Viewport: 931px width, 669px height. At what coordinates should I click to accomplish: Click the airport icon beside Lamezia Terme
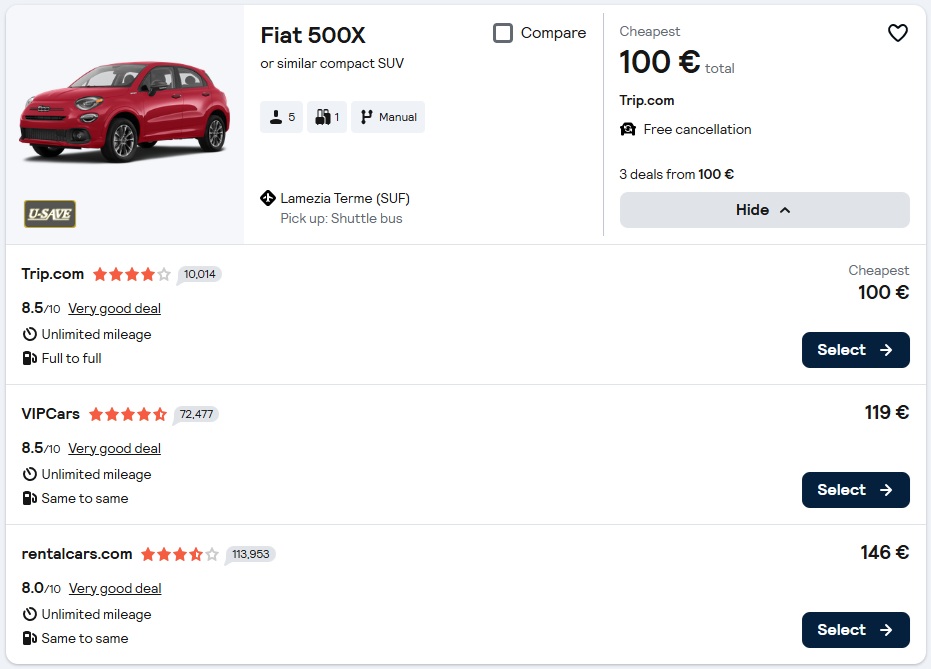(x=268, y=198)
